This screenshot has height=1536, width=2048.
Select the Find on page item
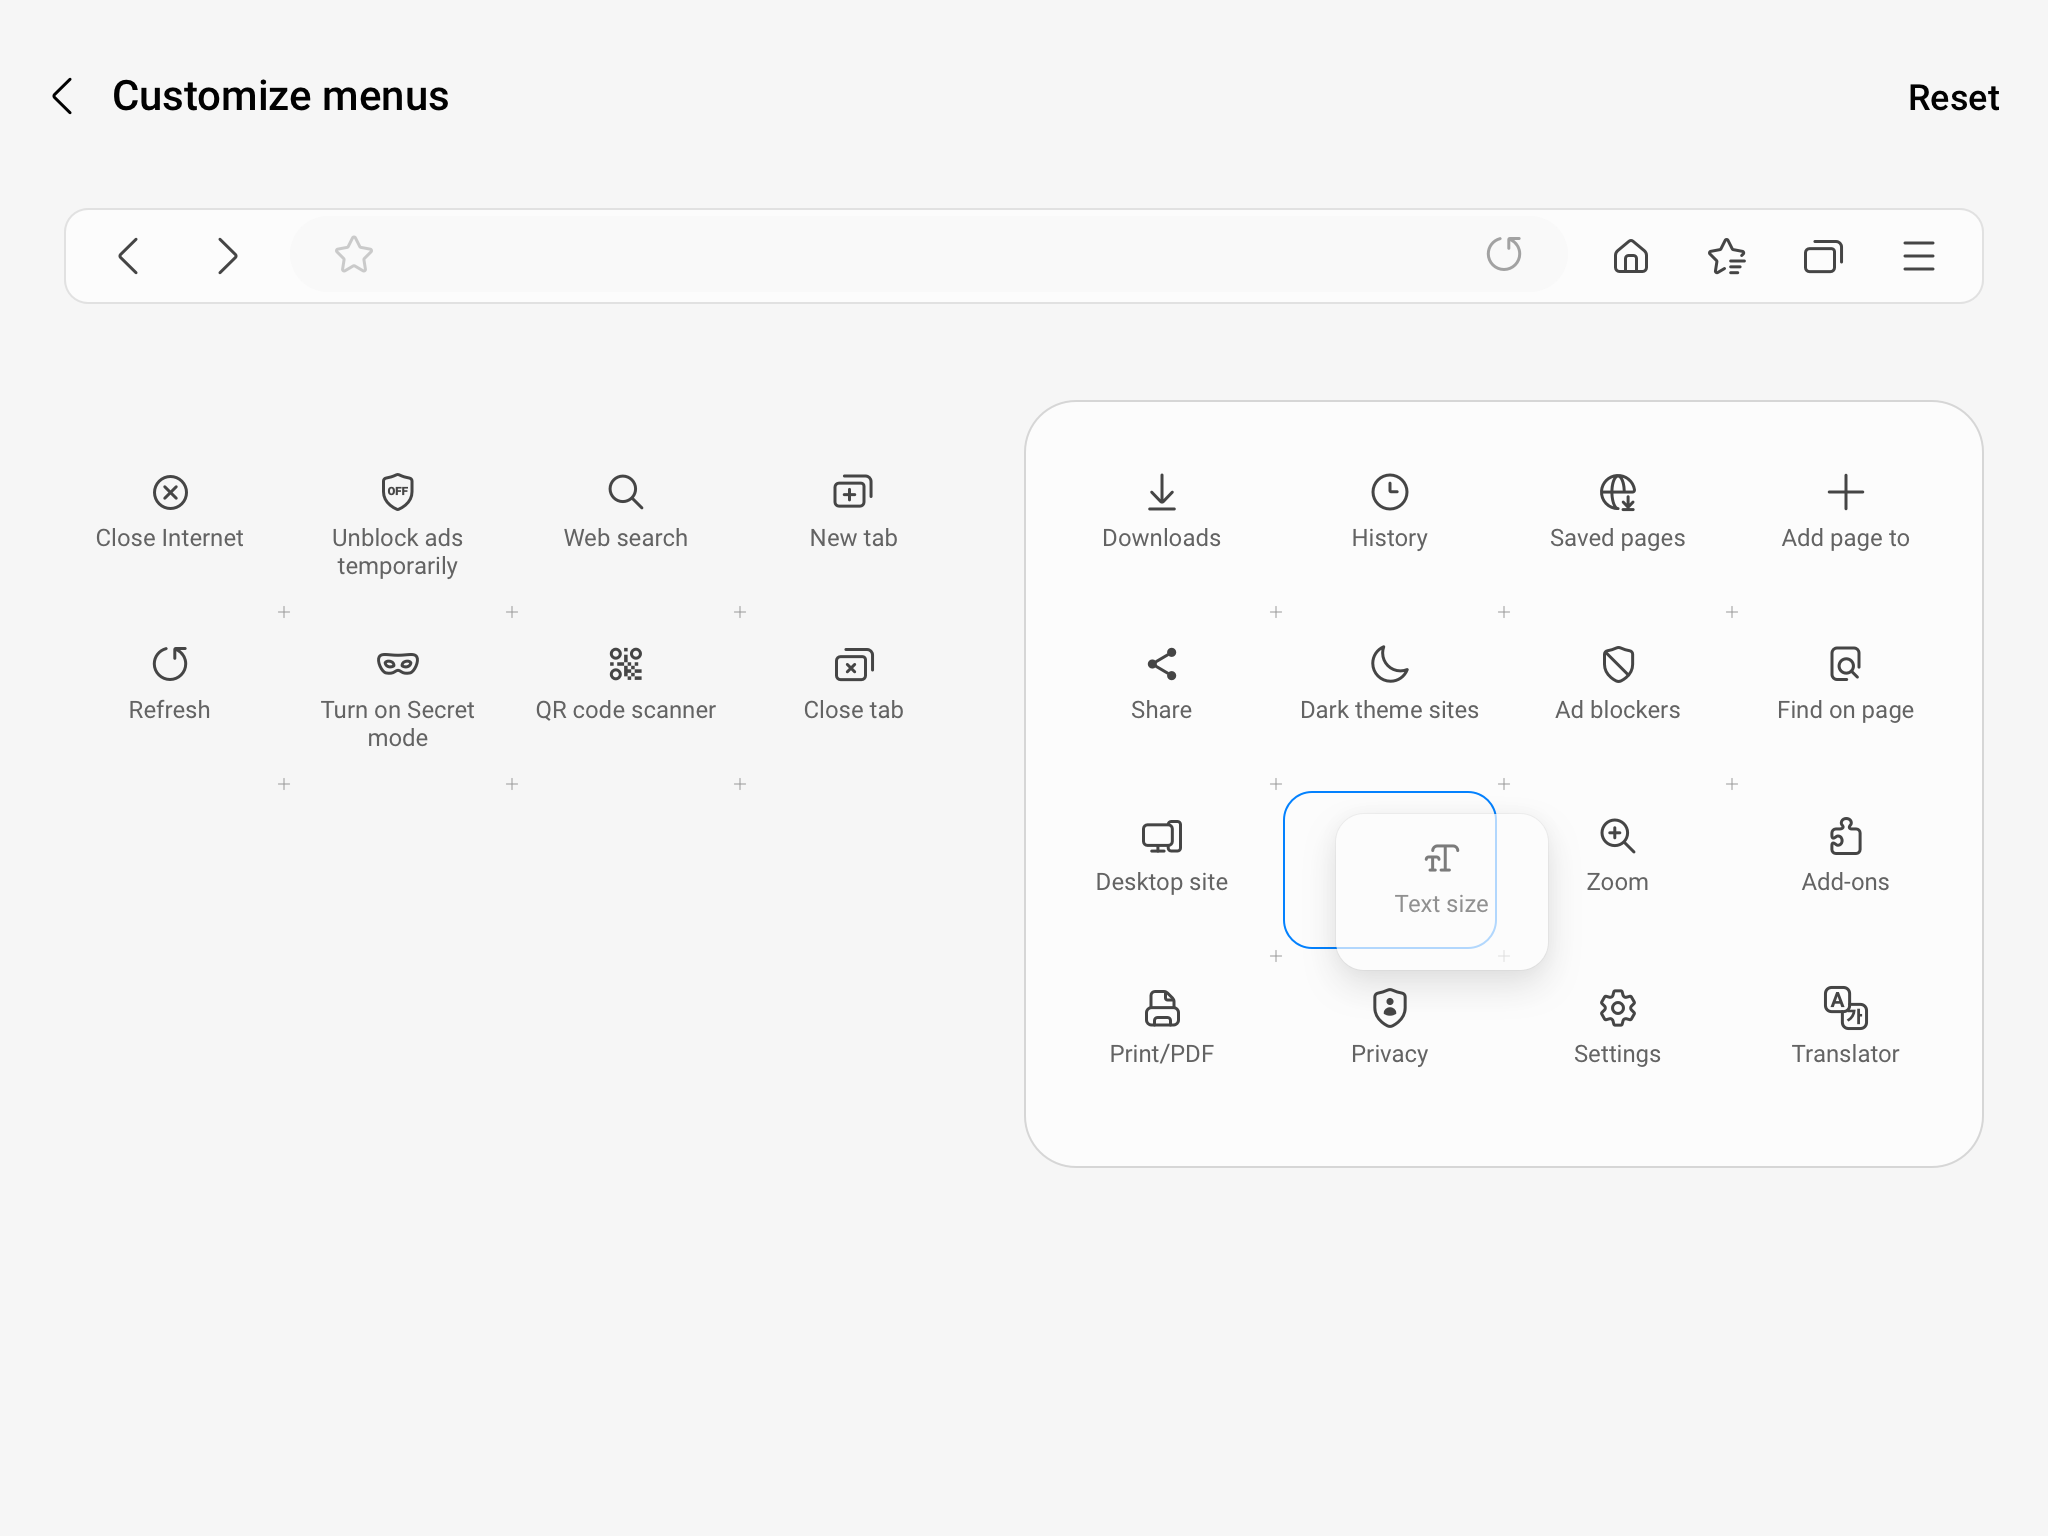[1846, 685]
